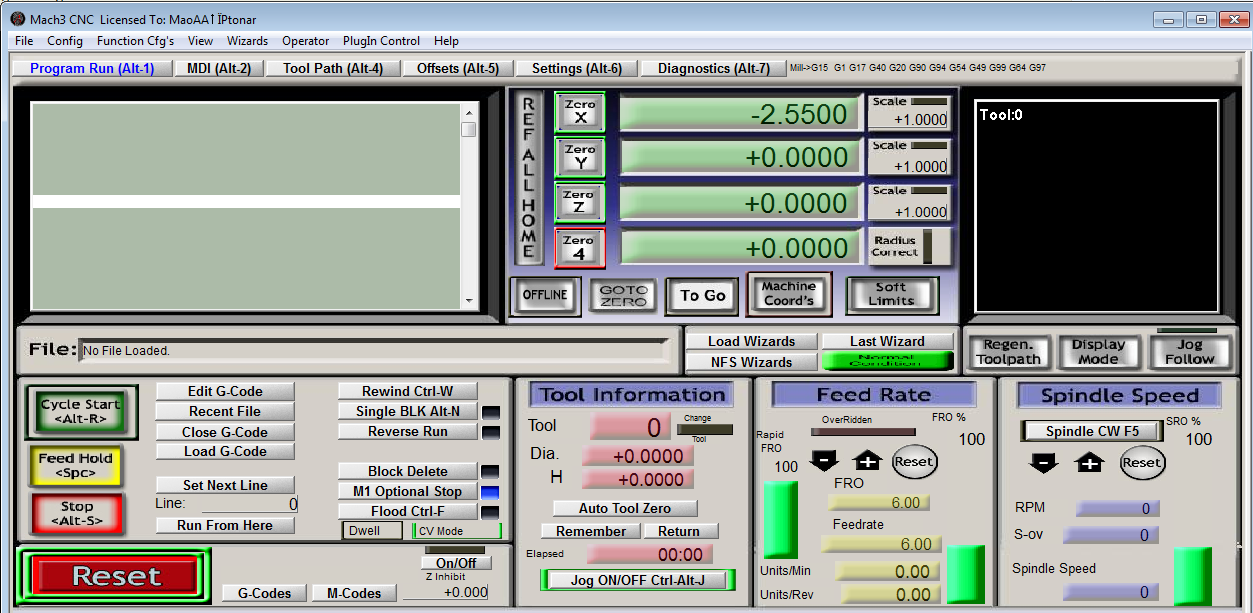The width and height of the screenshot is (1253, 613).
Task: Click the To Go button
Action: pyautogui.click(x=703, y=295)
